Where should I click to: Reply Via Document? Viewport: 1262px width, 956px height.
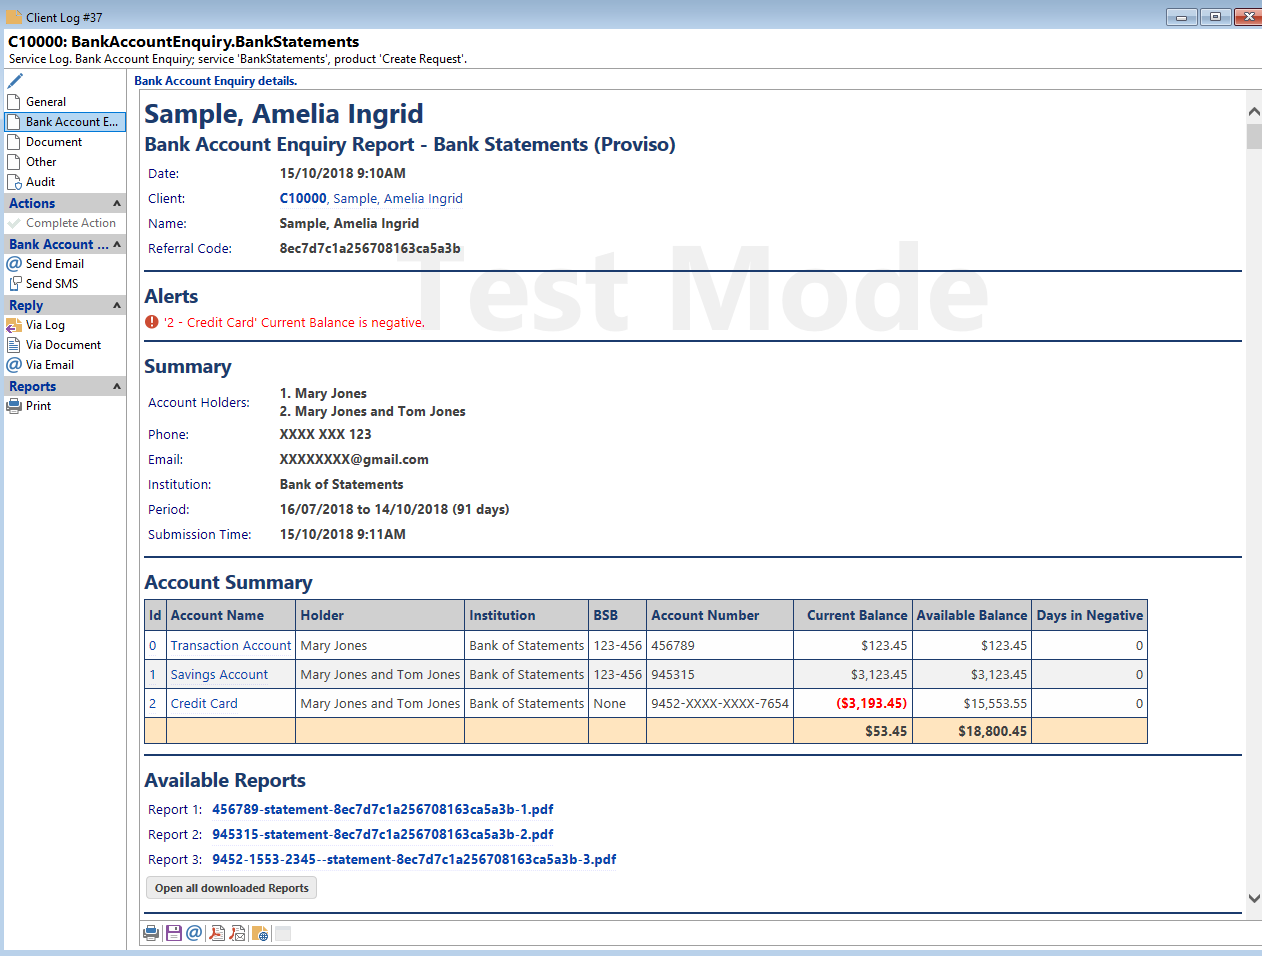coord(63,345)
